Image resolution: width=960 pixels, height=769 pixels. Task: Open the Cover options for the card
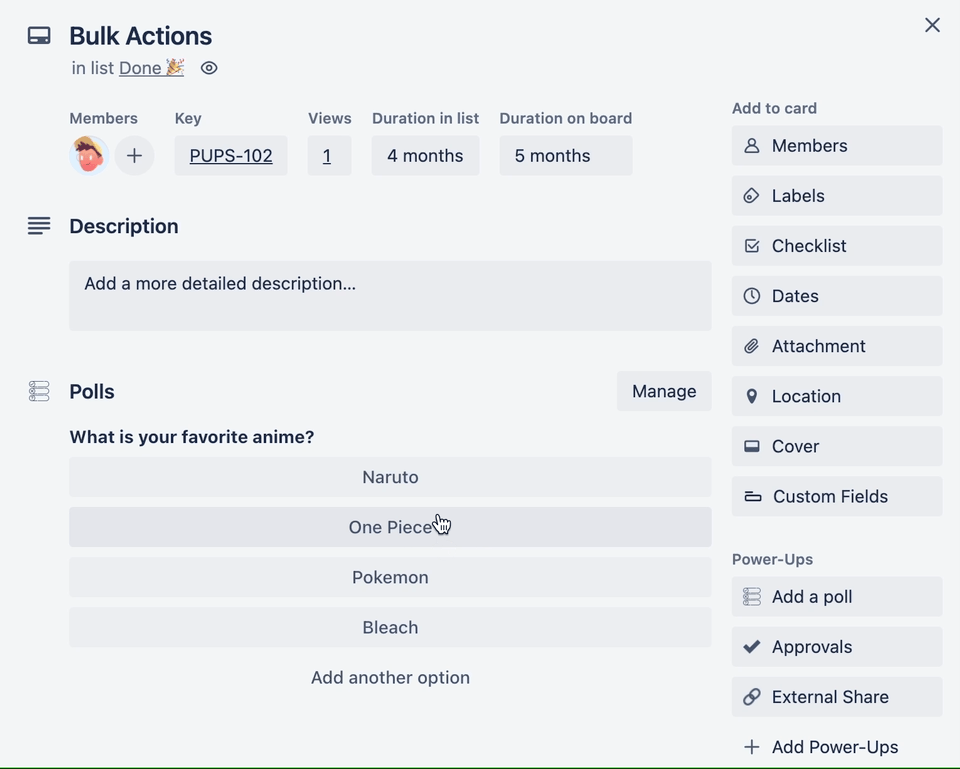pyautogui.click(x=836, y=446)
